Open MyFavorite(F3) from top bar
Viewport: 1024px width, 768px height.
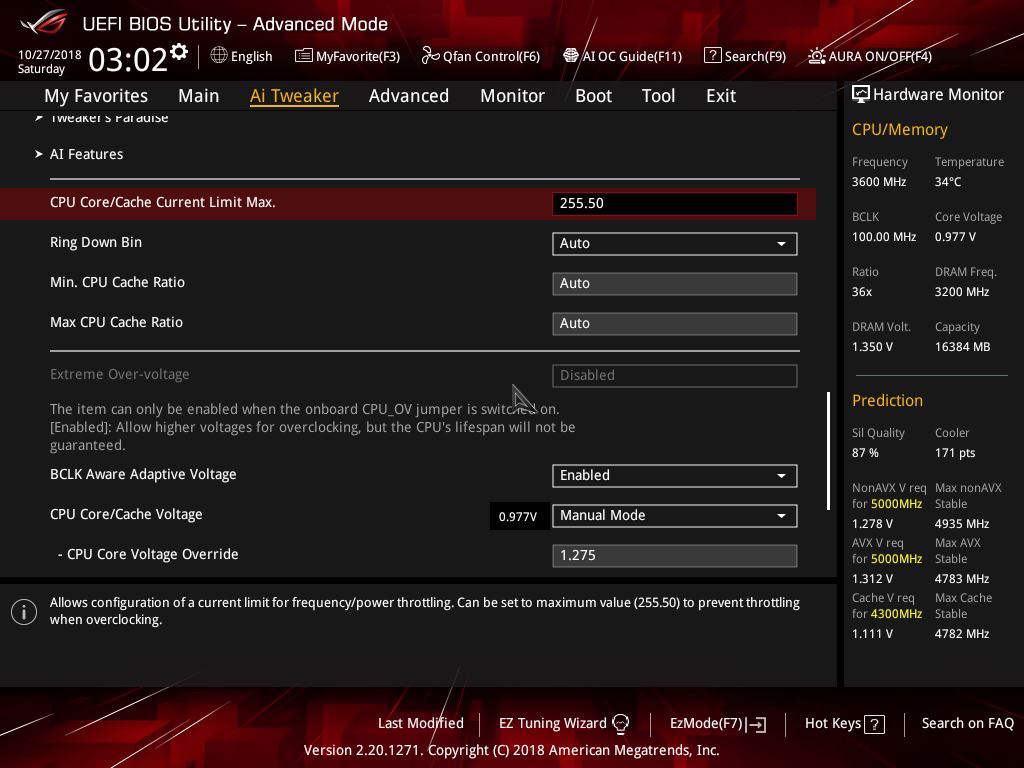347,56
